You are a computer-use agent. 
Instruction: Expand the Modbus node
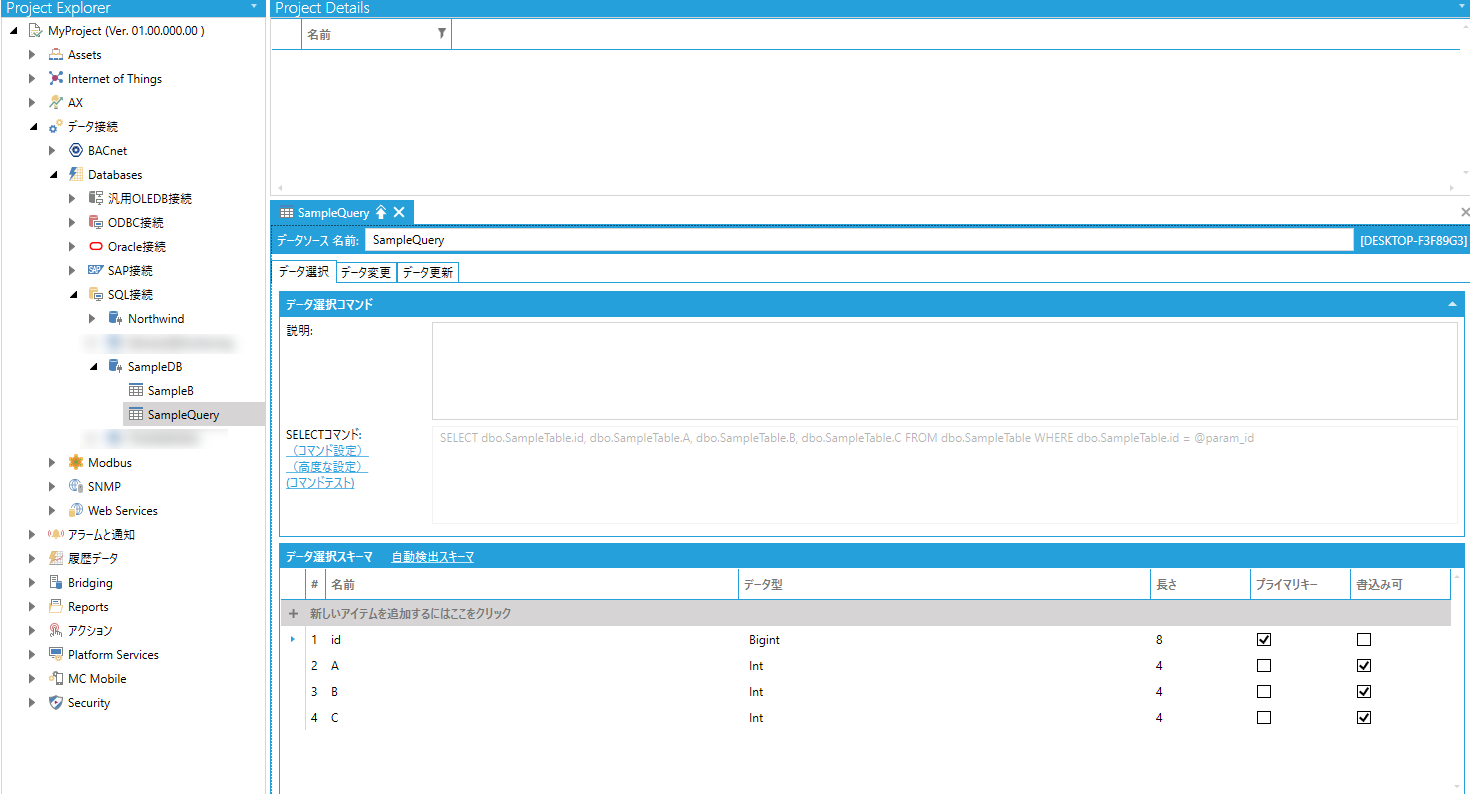click(x=52, y=463)
